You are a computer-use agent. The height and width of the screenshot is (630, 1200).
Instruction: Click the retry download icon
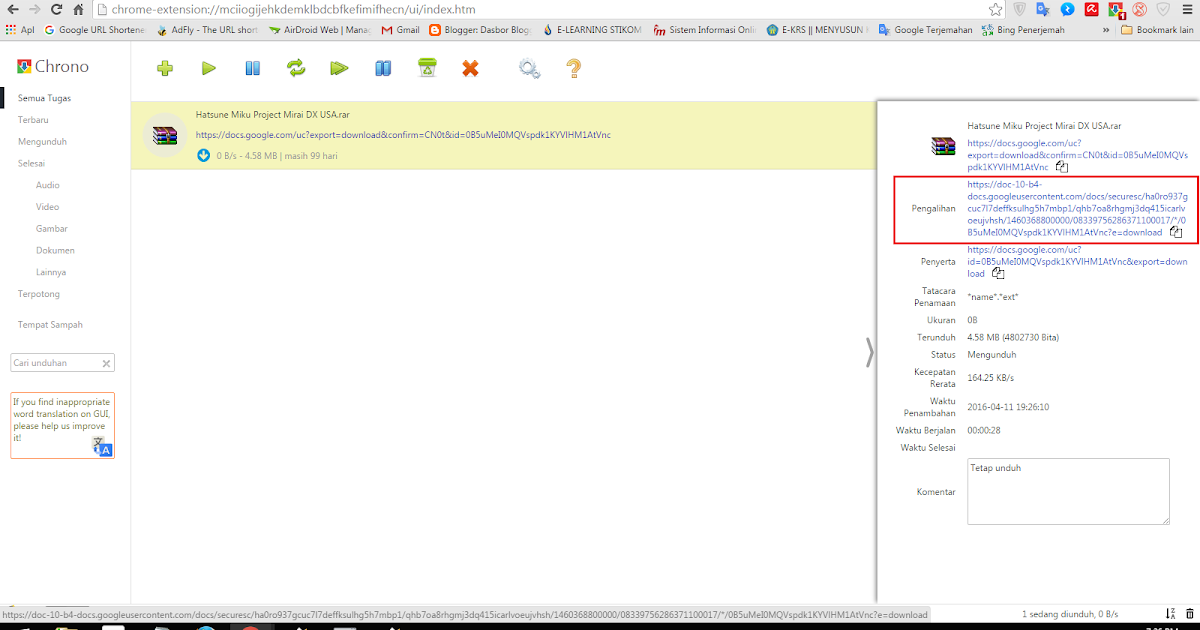[x=296, y=68]
